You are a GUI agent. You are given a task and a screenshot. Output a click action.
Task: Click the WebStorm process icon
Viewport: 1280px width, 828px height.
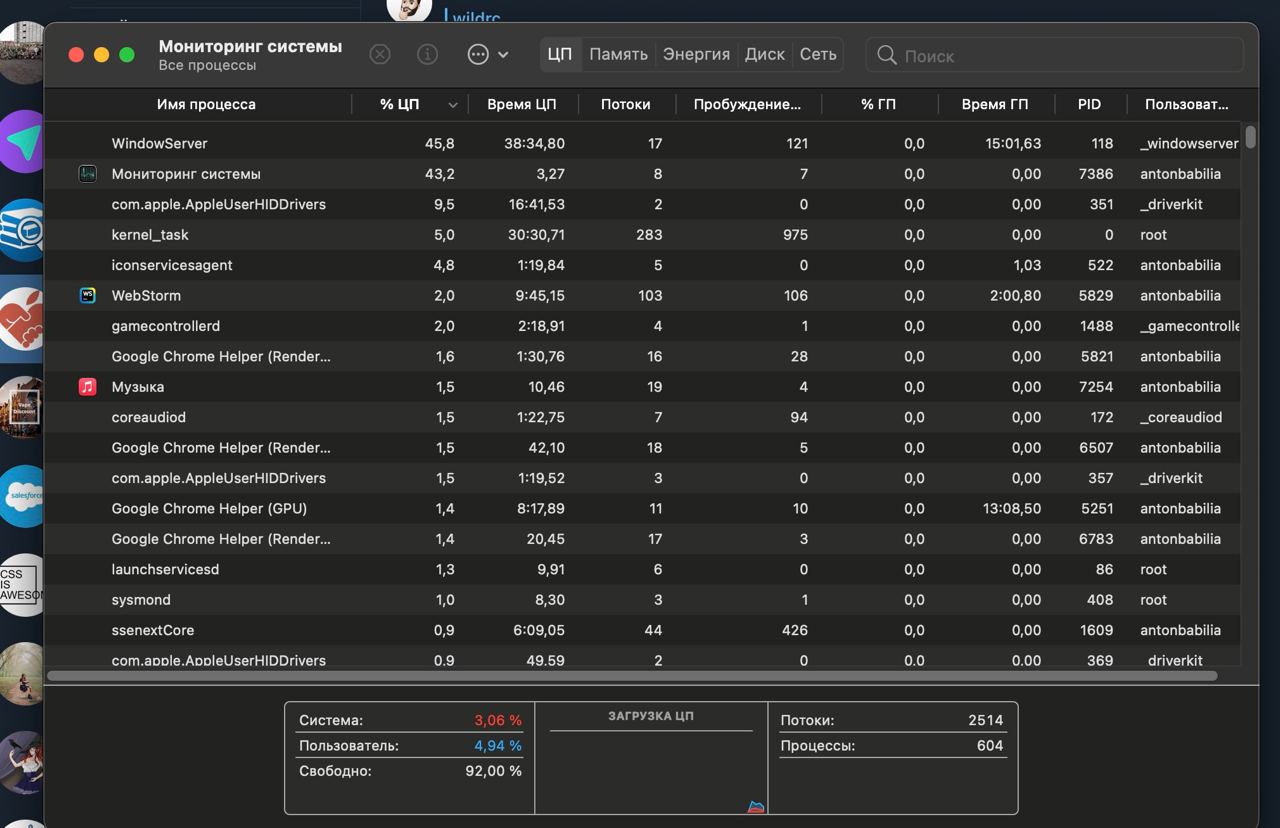tap(88, 296)
